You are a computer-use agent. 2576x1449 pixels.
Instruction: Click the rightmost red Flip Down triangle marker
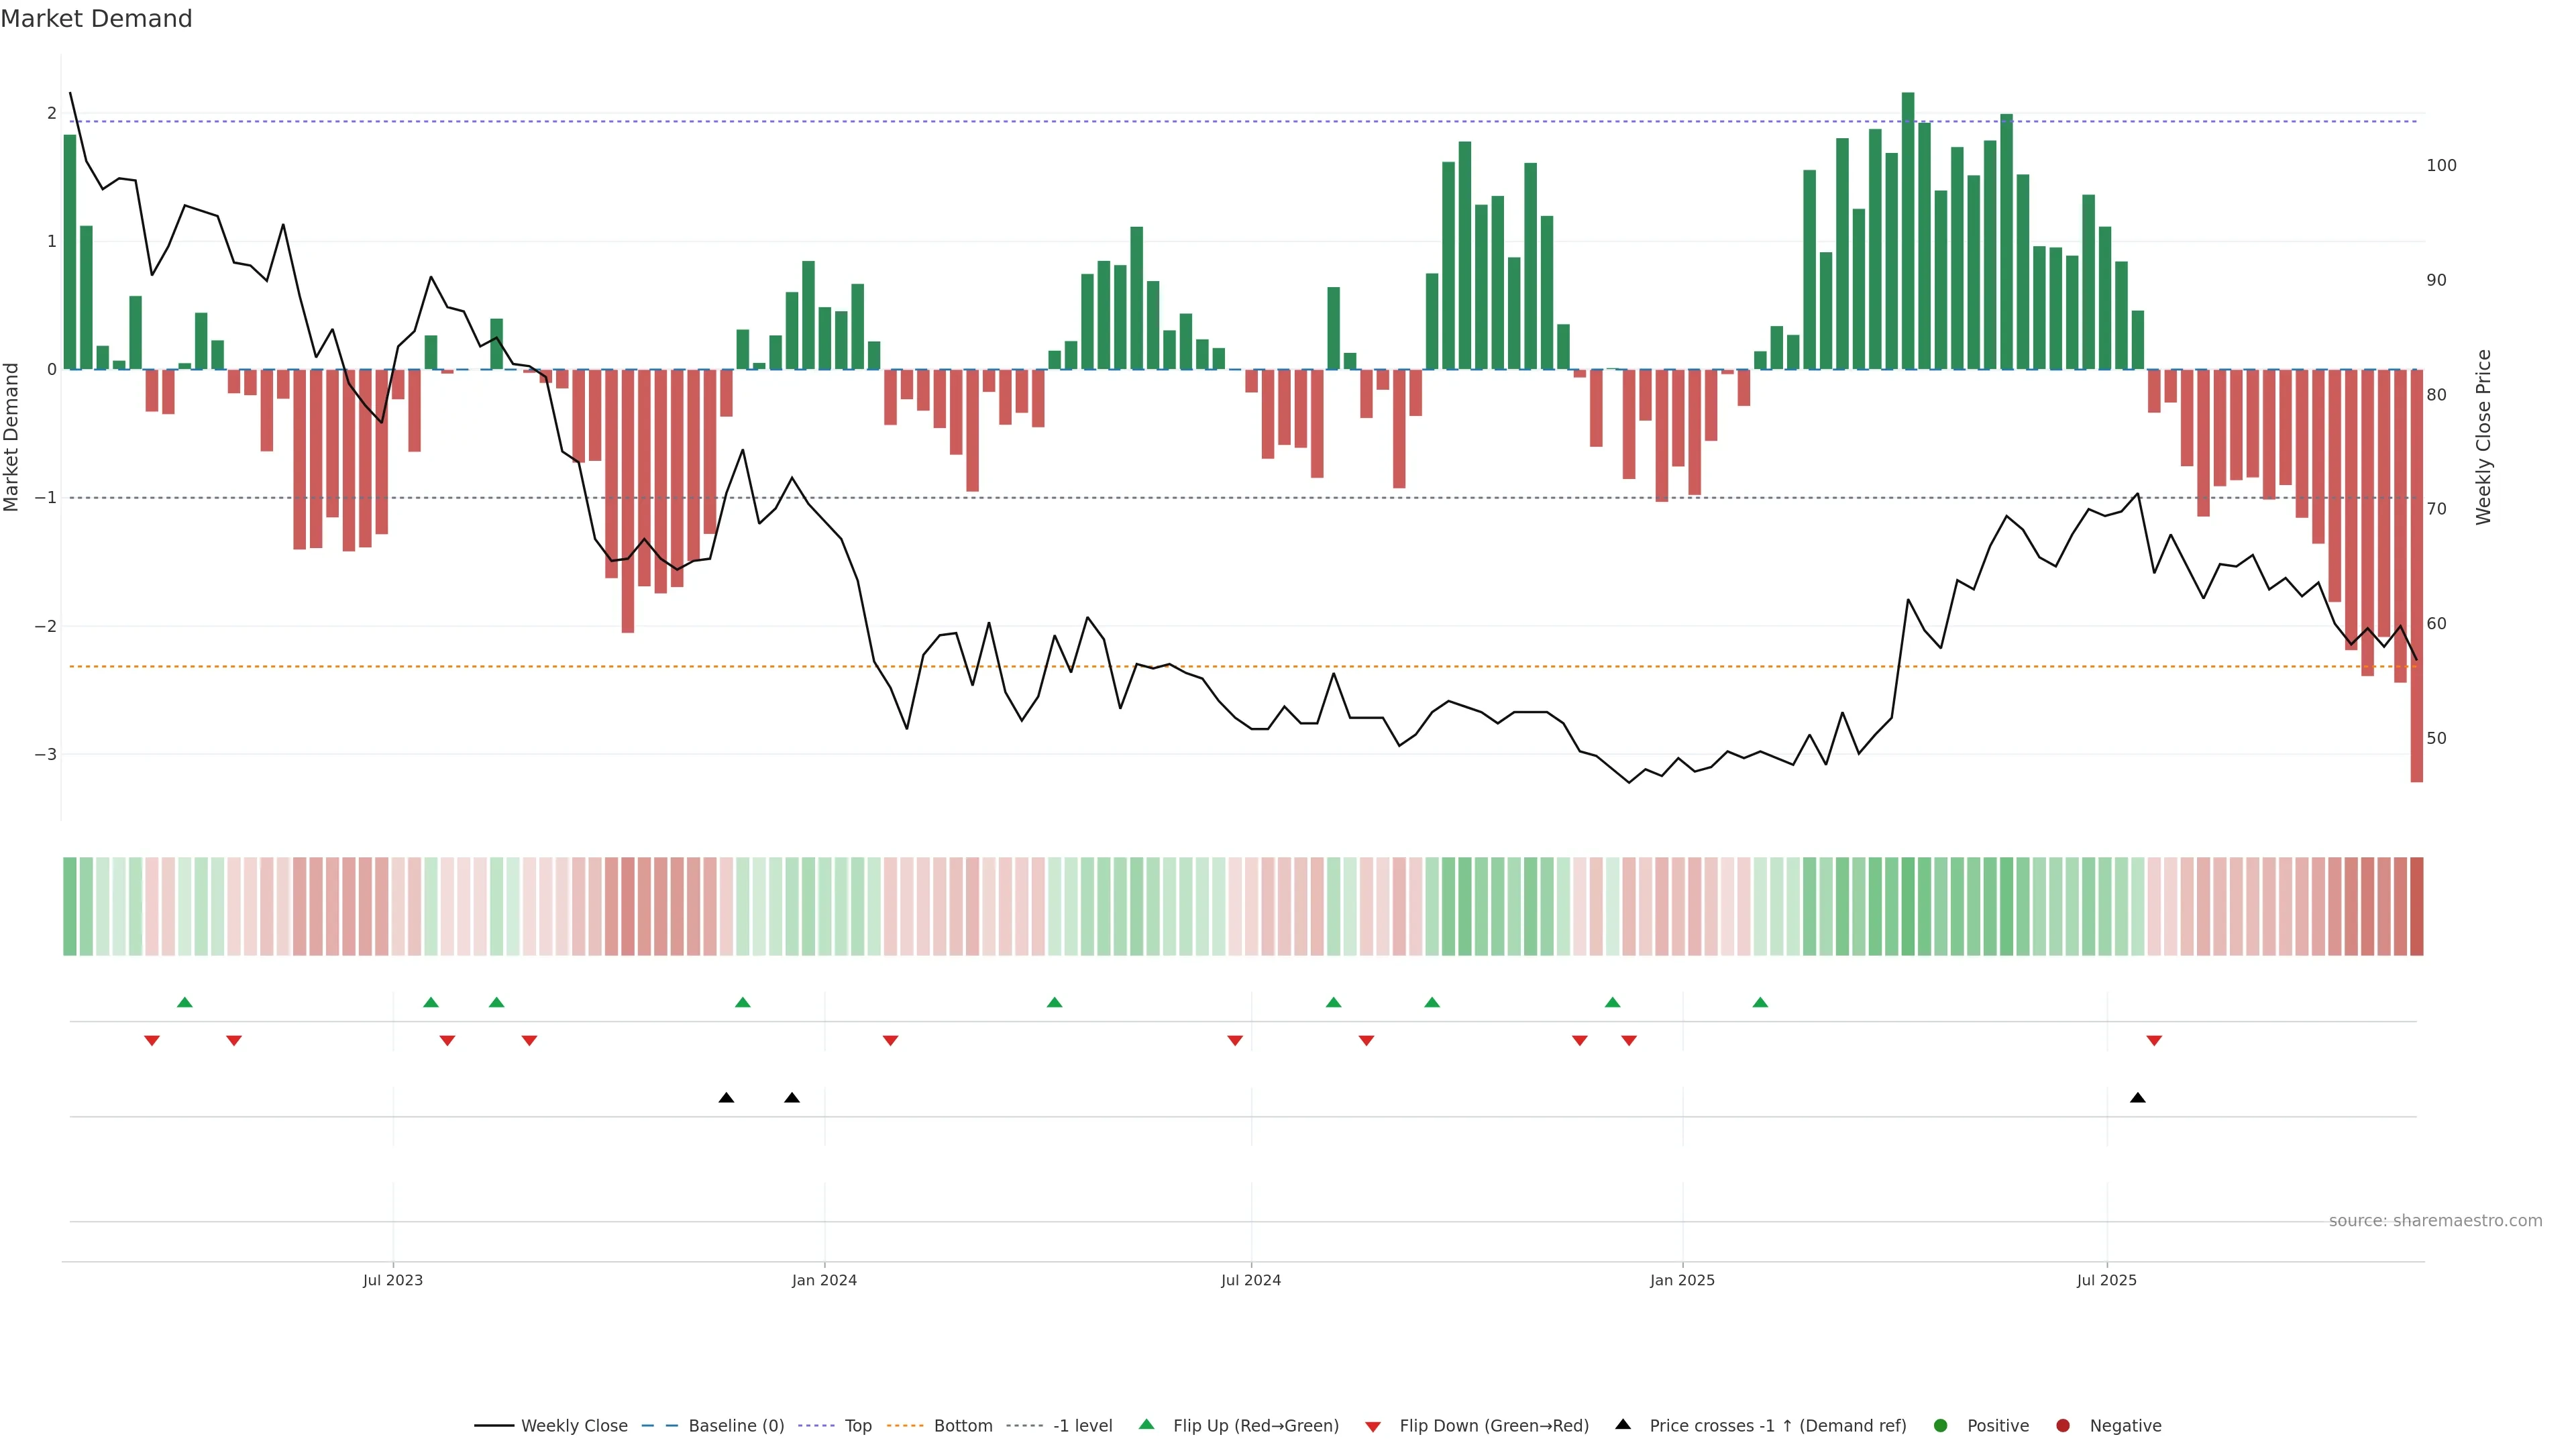[x=2154, y=1041]
